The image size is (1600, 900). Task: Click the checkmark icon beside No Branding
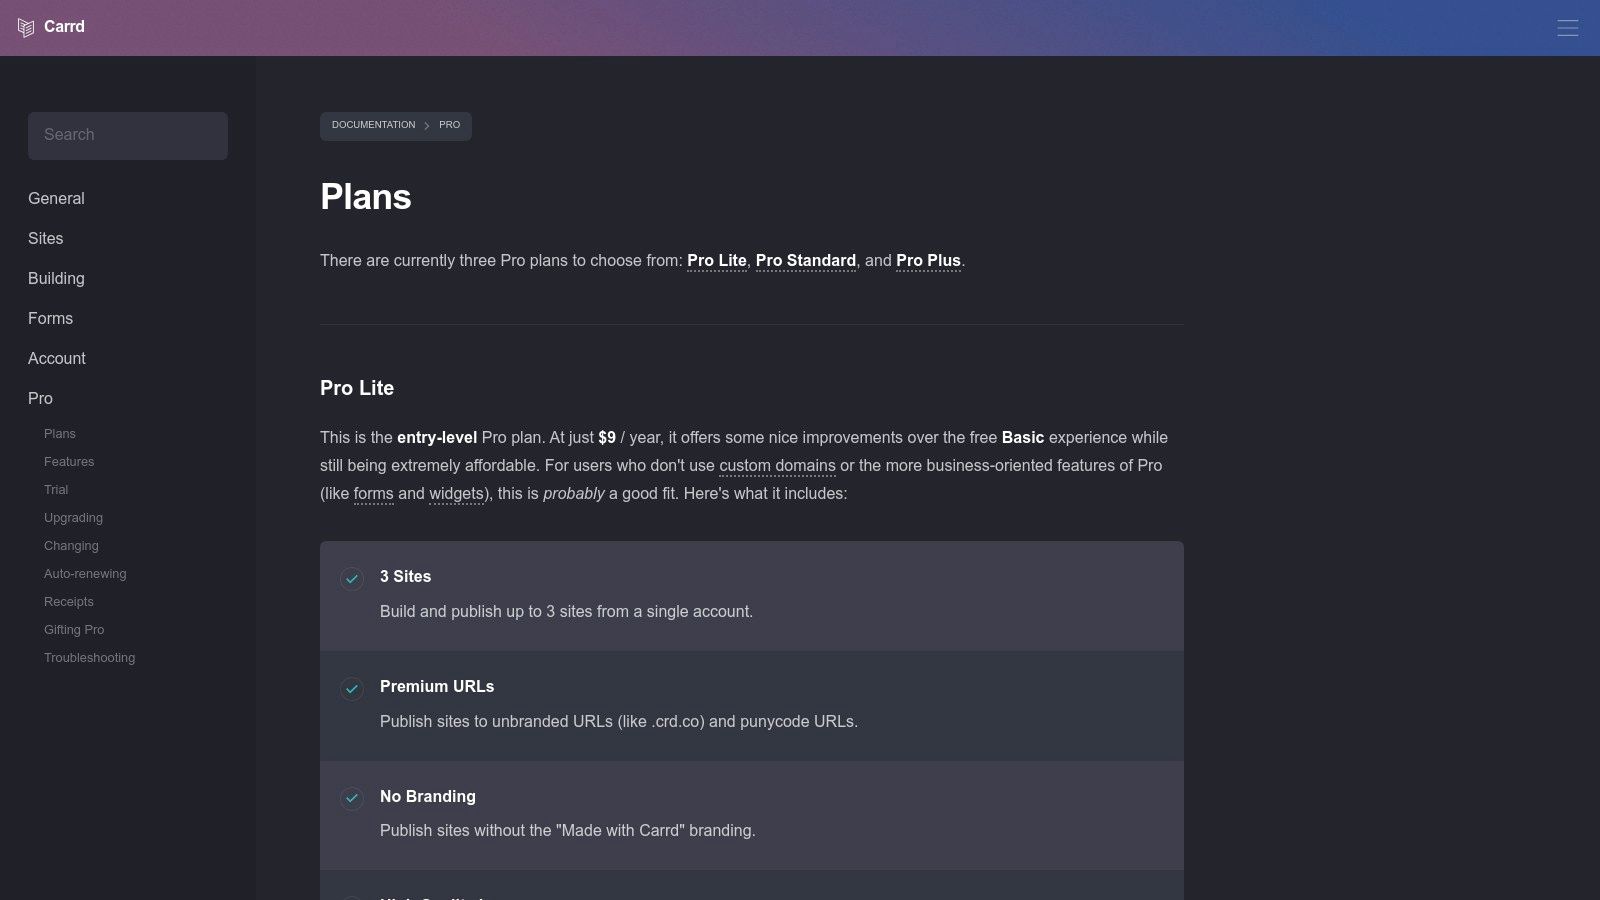pyautogui.click(x=351, y=798)
